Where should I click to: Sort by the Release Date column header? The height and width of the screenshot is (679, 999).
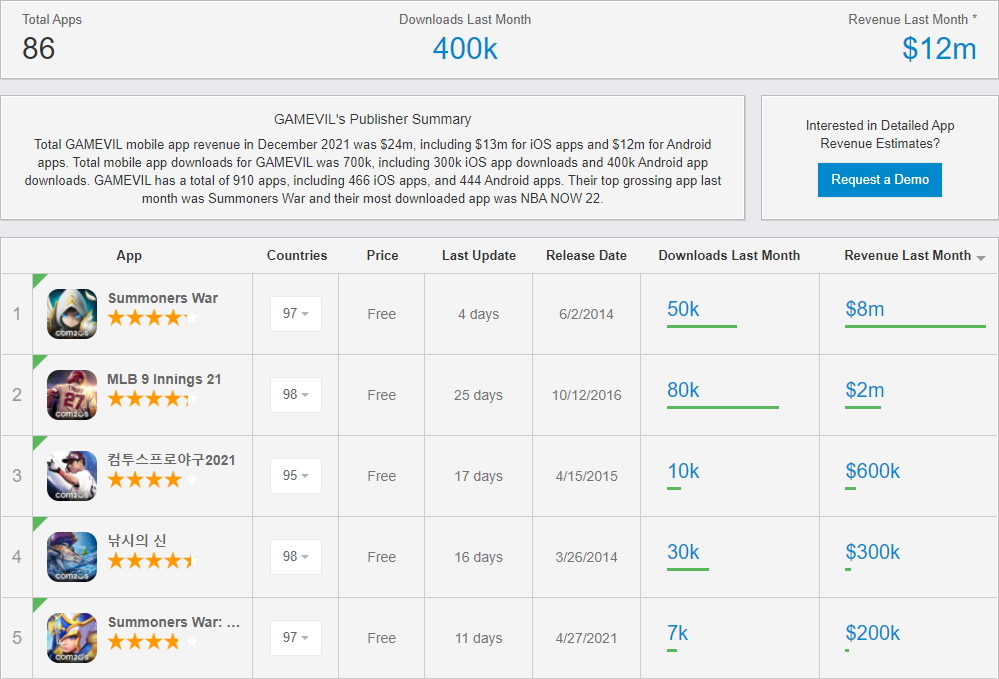coord(586,255)
